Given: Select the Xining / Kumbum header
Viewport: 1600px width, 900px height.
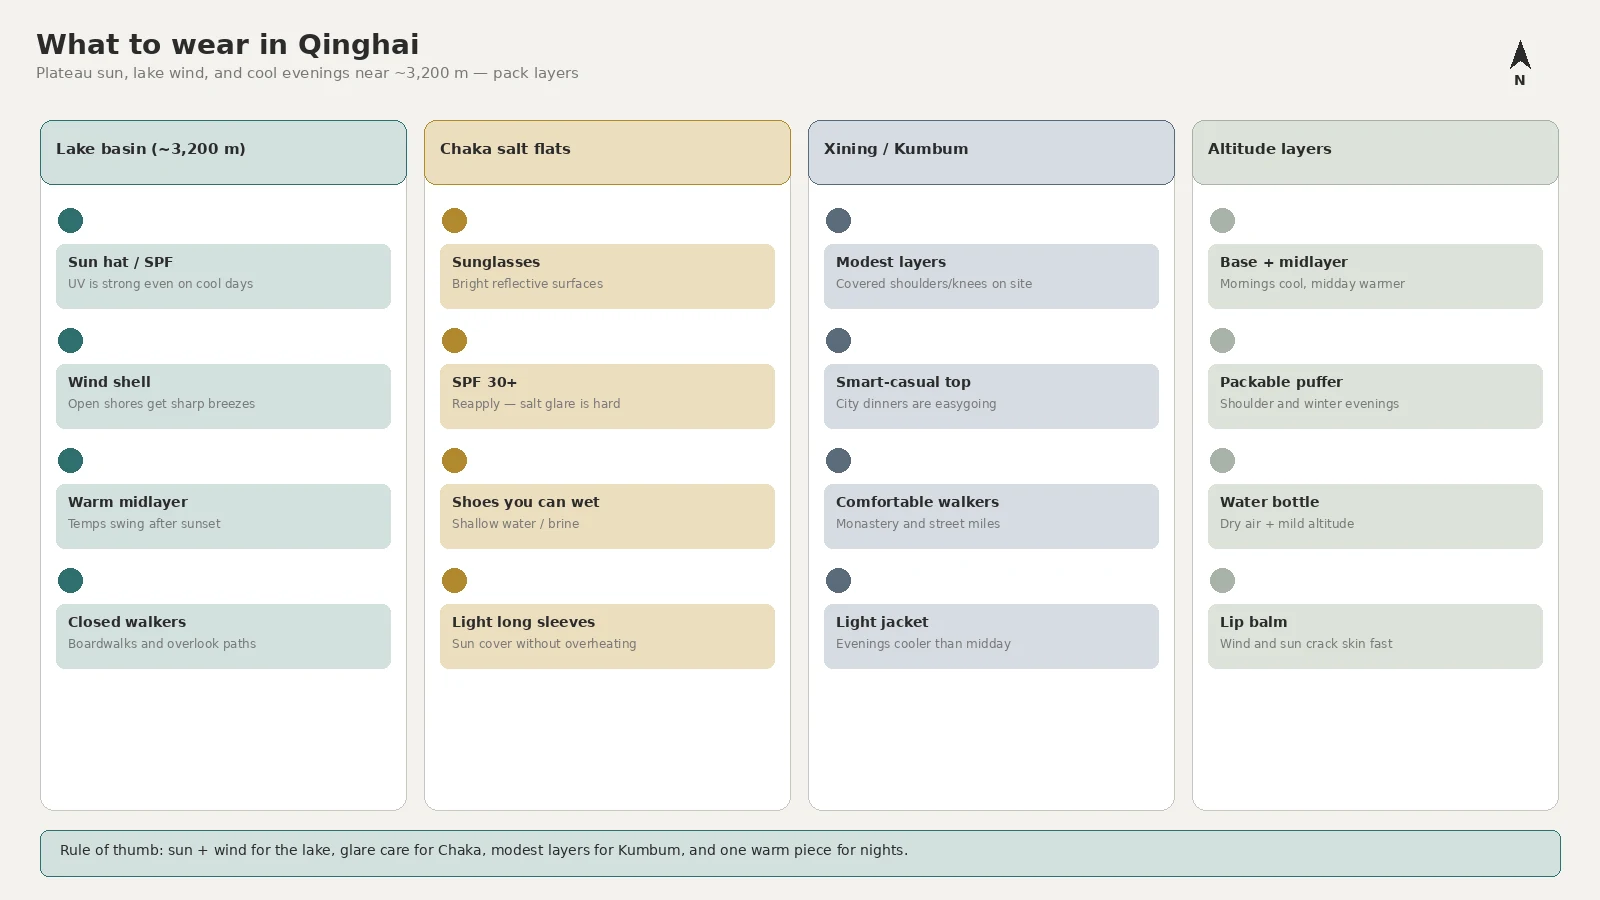Looking at the screenshot, I should (x=991, y=152).
